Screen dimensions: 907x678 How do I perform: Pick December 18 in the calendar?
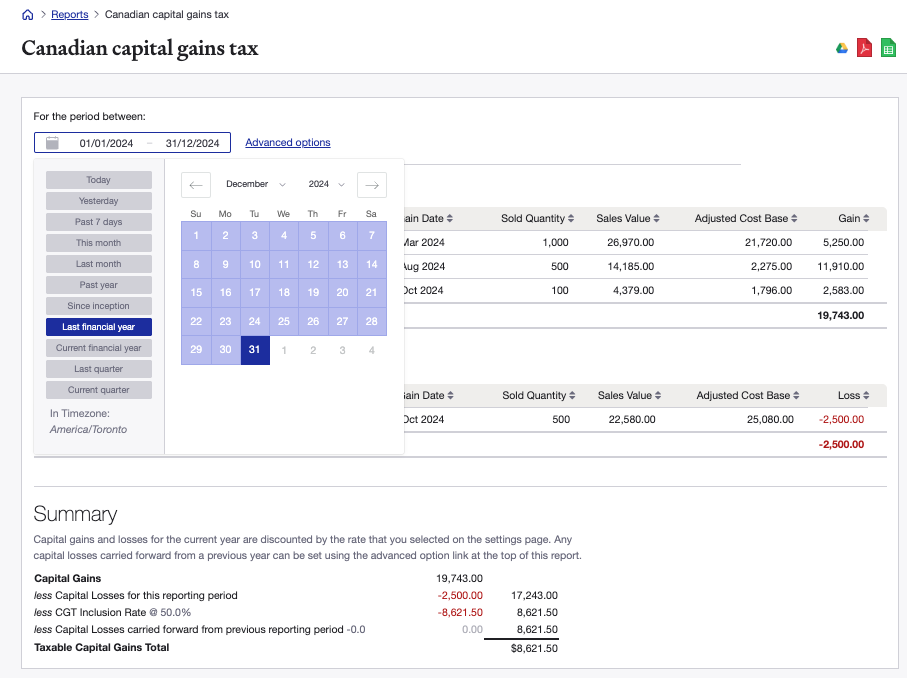284,293
